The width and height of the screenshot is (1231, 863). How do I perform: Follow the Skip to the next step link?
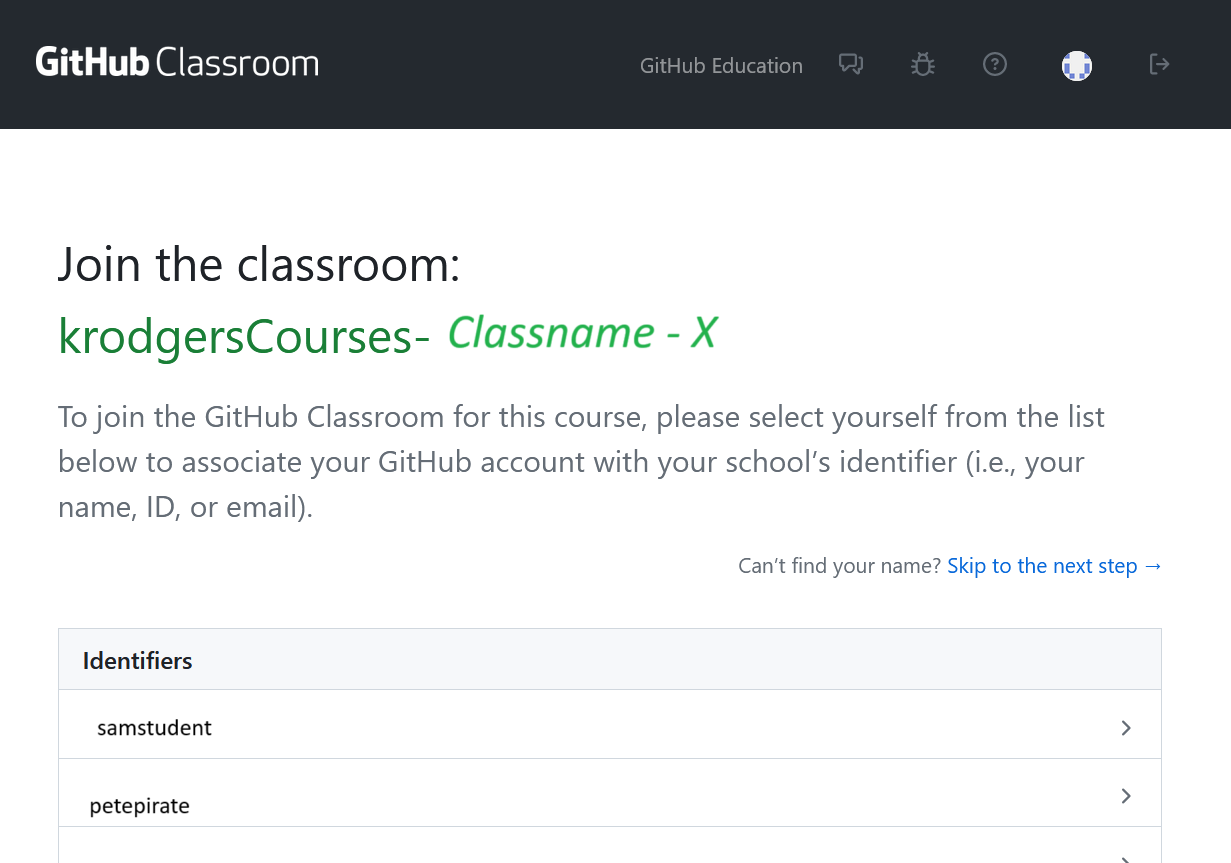1054,566
